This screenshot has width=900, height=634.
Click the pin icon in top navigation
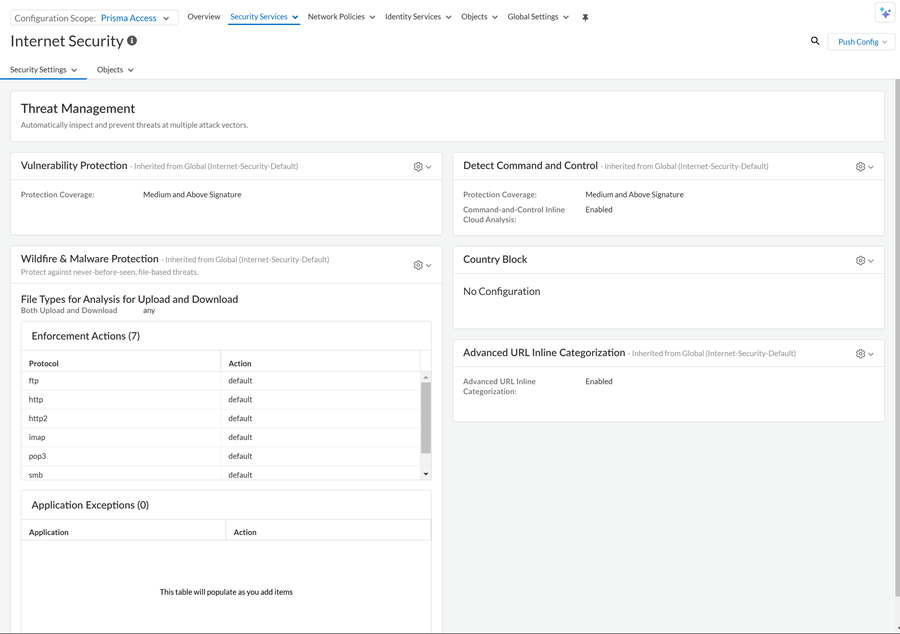(585, 18)
